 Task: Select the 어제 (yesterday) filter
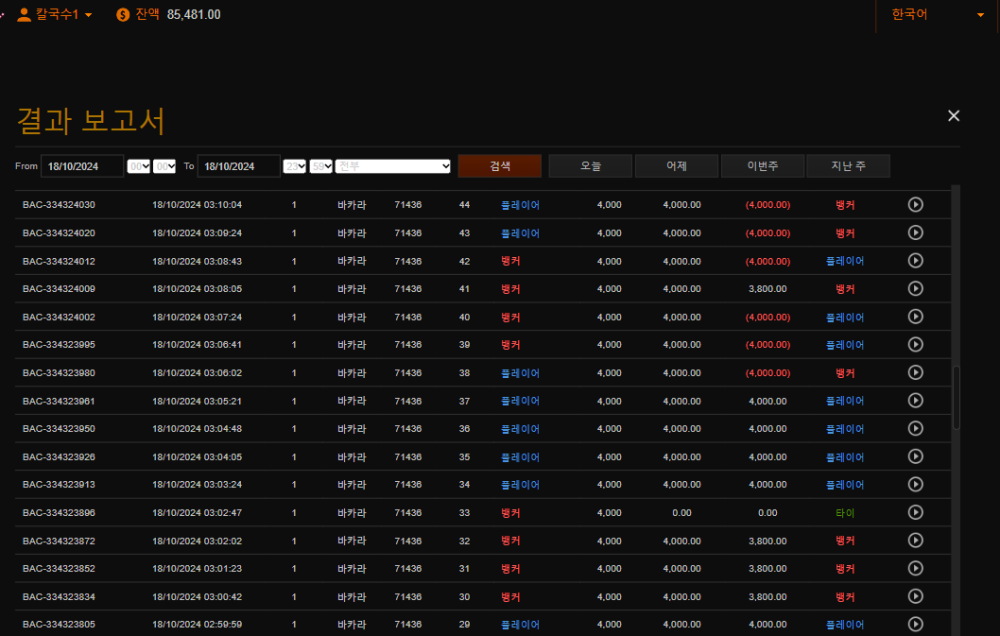pyautogui.click(x=676, y=166)
